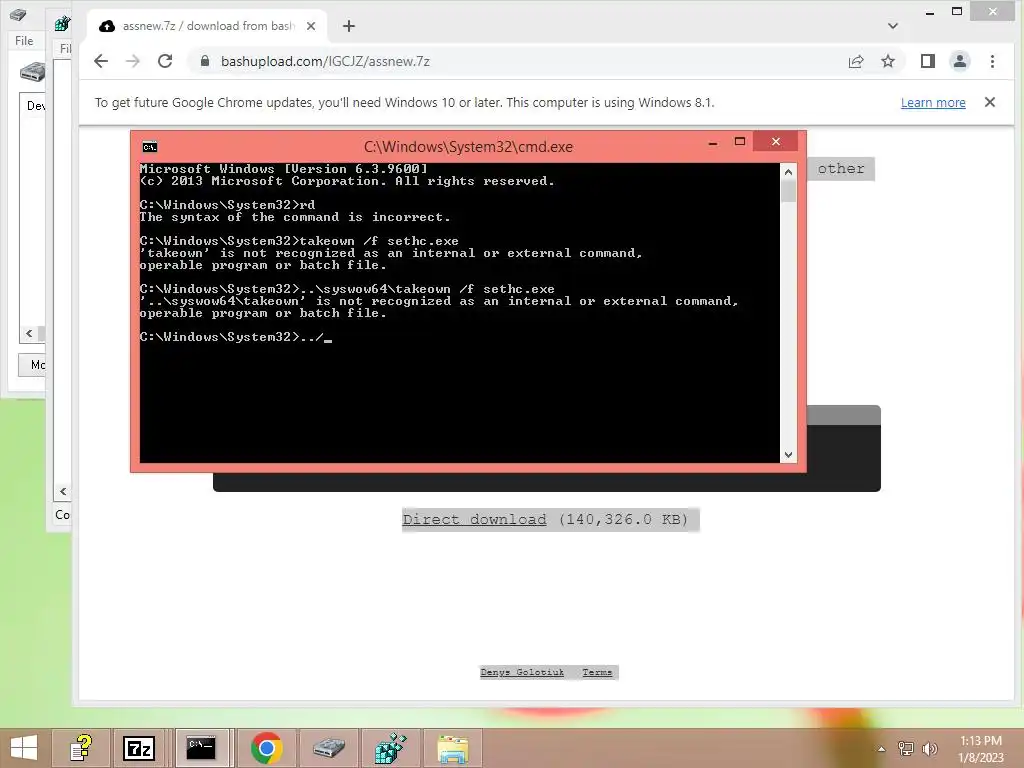Show hidden tray icons arrow
1024x768 pixels.
881,749
